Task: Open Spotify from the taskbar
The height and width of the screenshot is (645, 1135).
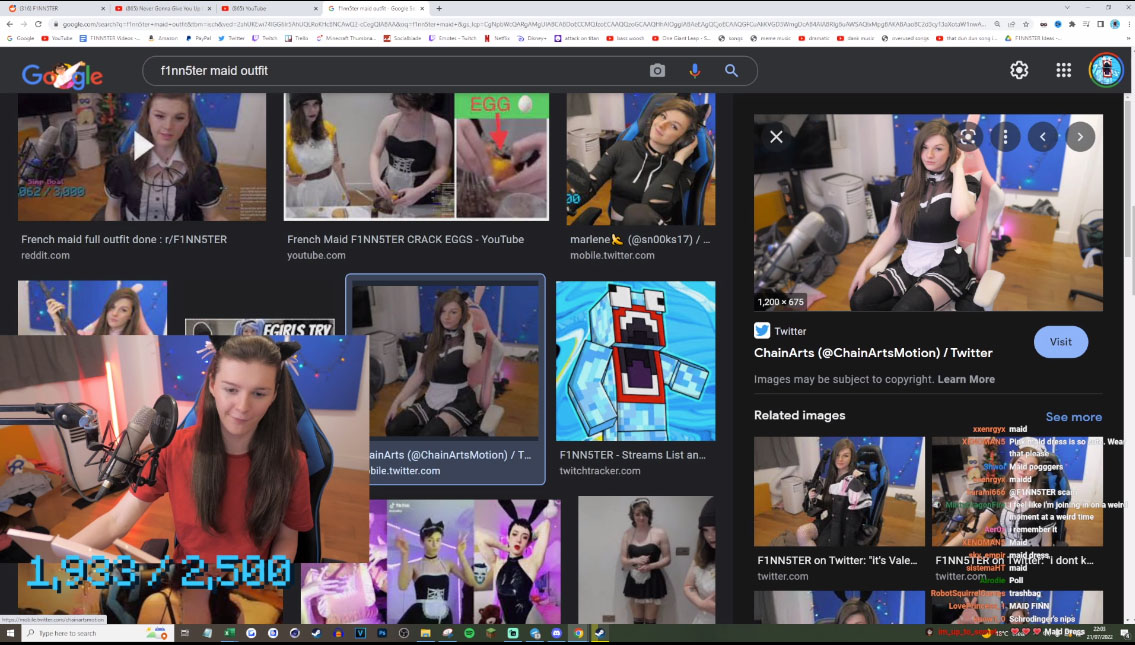Action: coord(469,633)
